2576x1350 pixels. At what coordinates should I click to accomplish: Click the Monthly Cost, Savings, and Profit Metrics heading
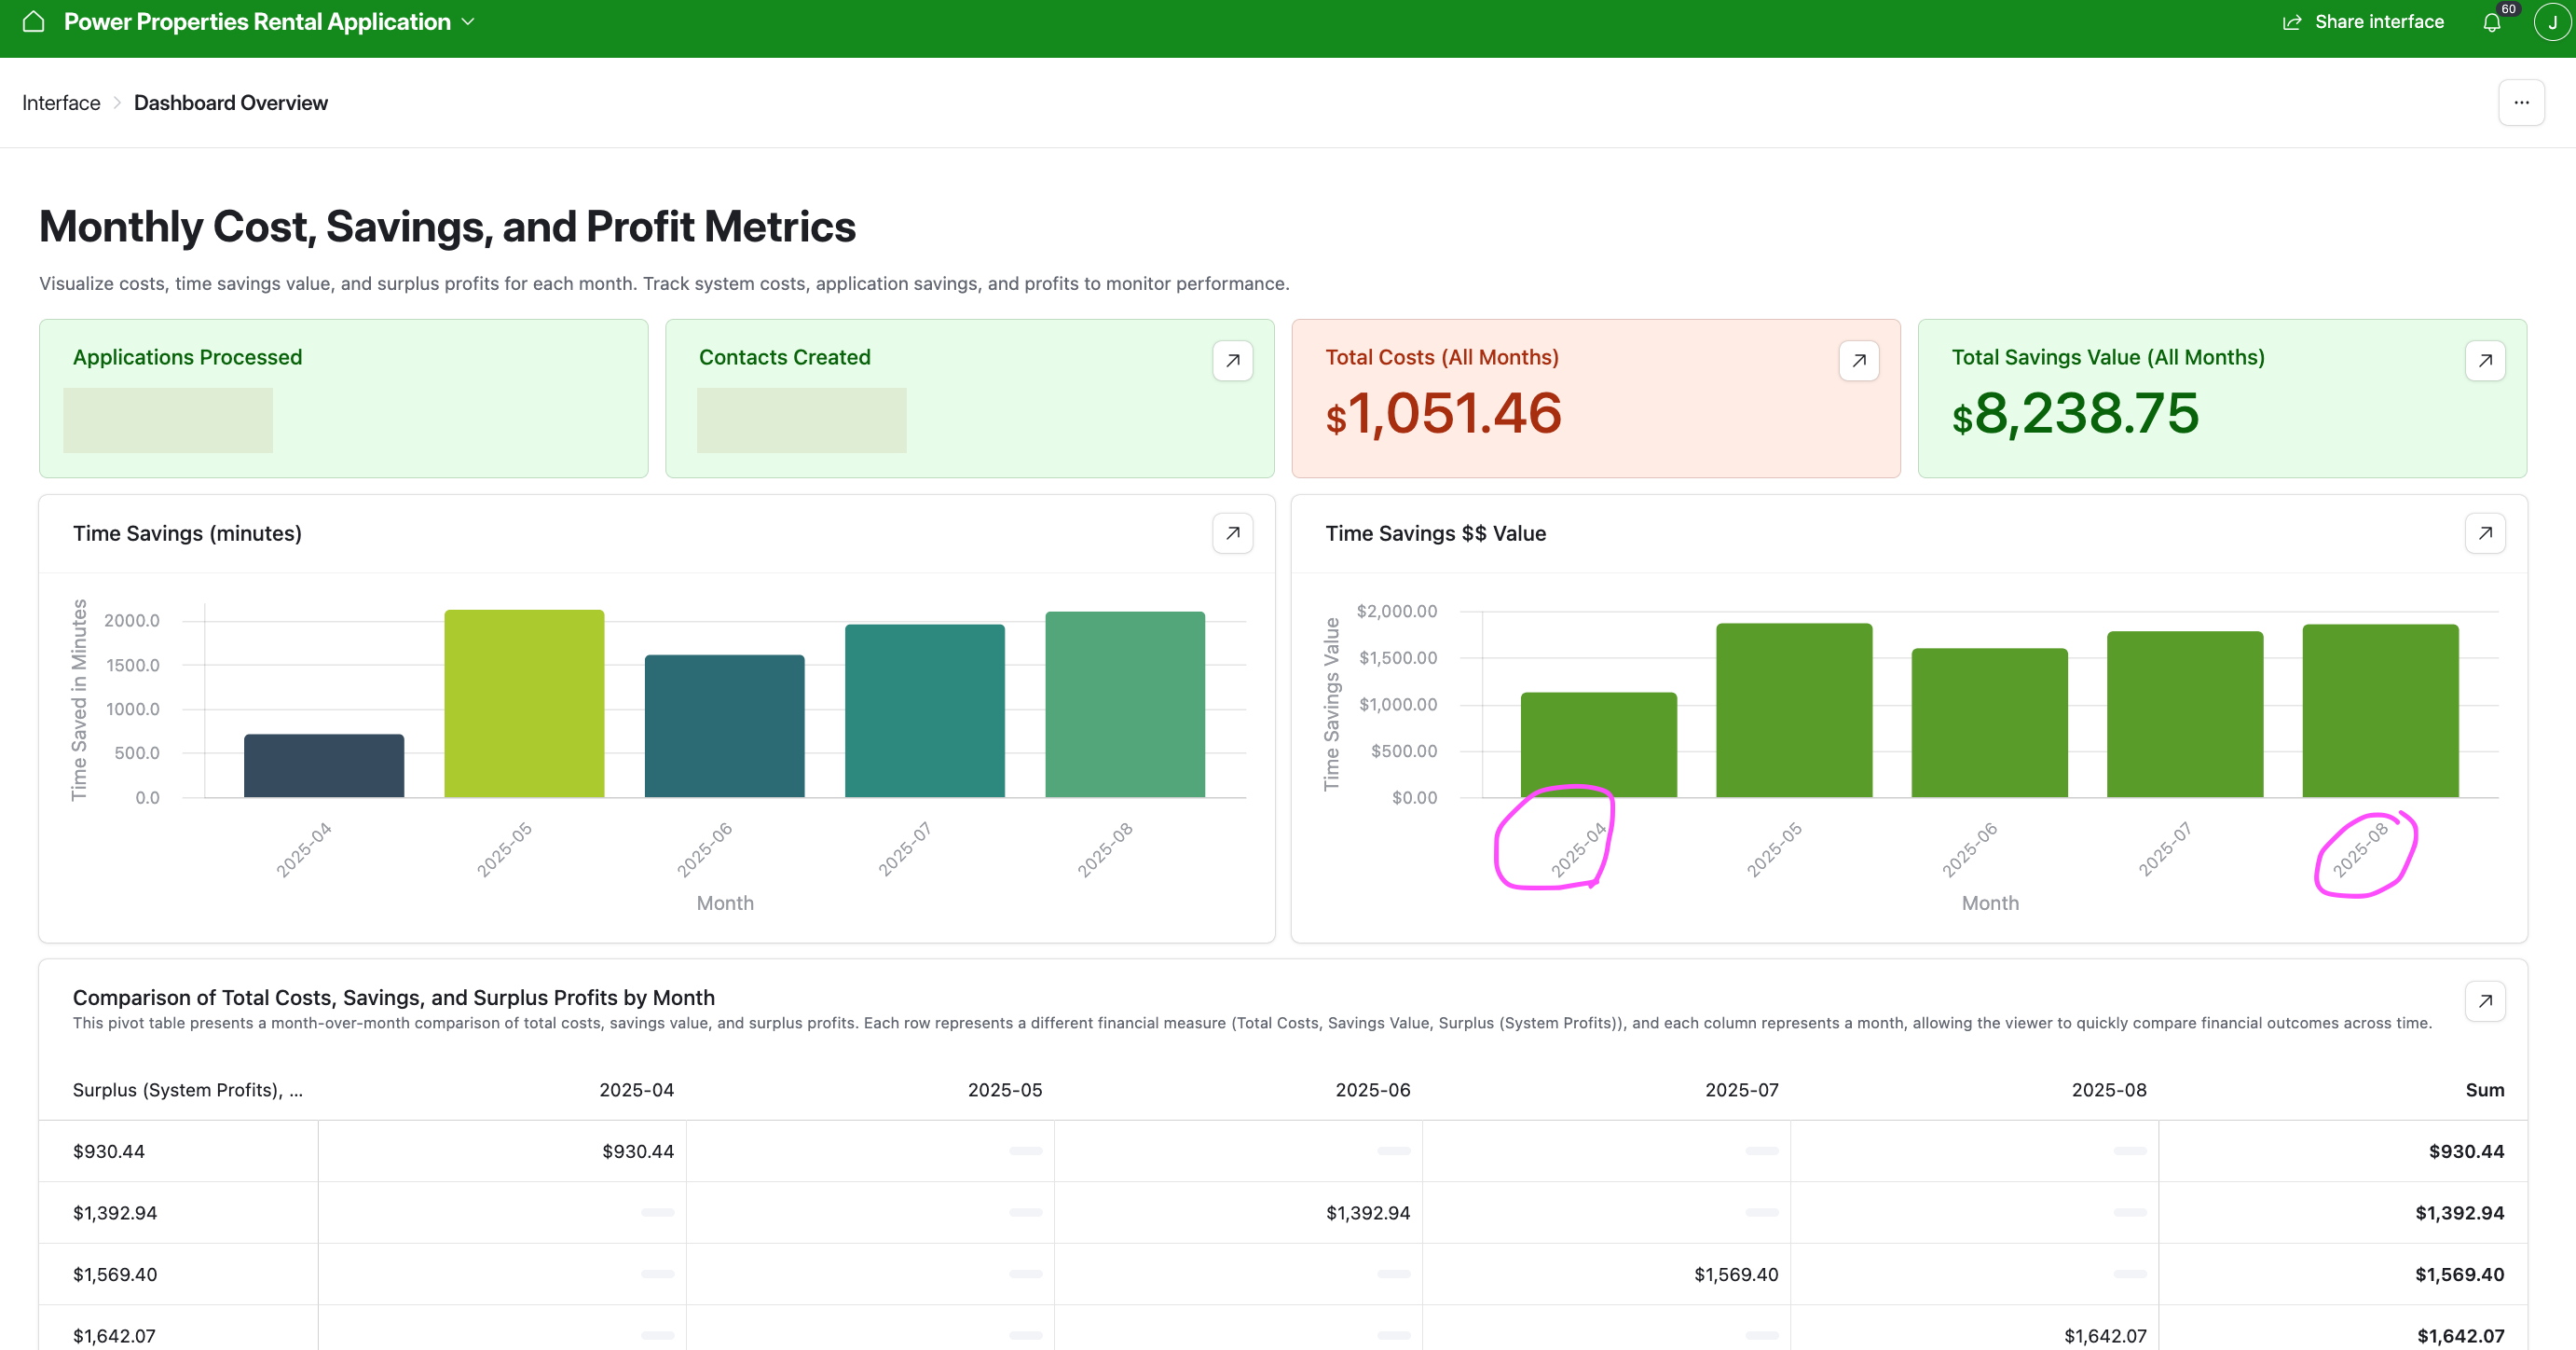click(x=447, y=227)
